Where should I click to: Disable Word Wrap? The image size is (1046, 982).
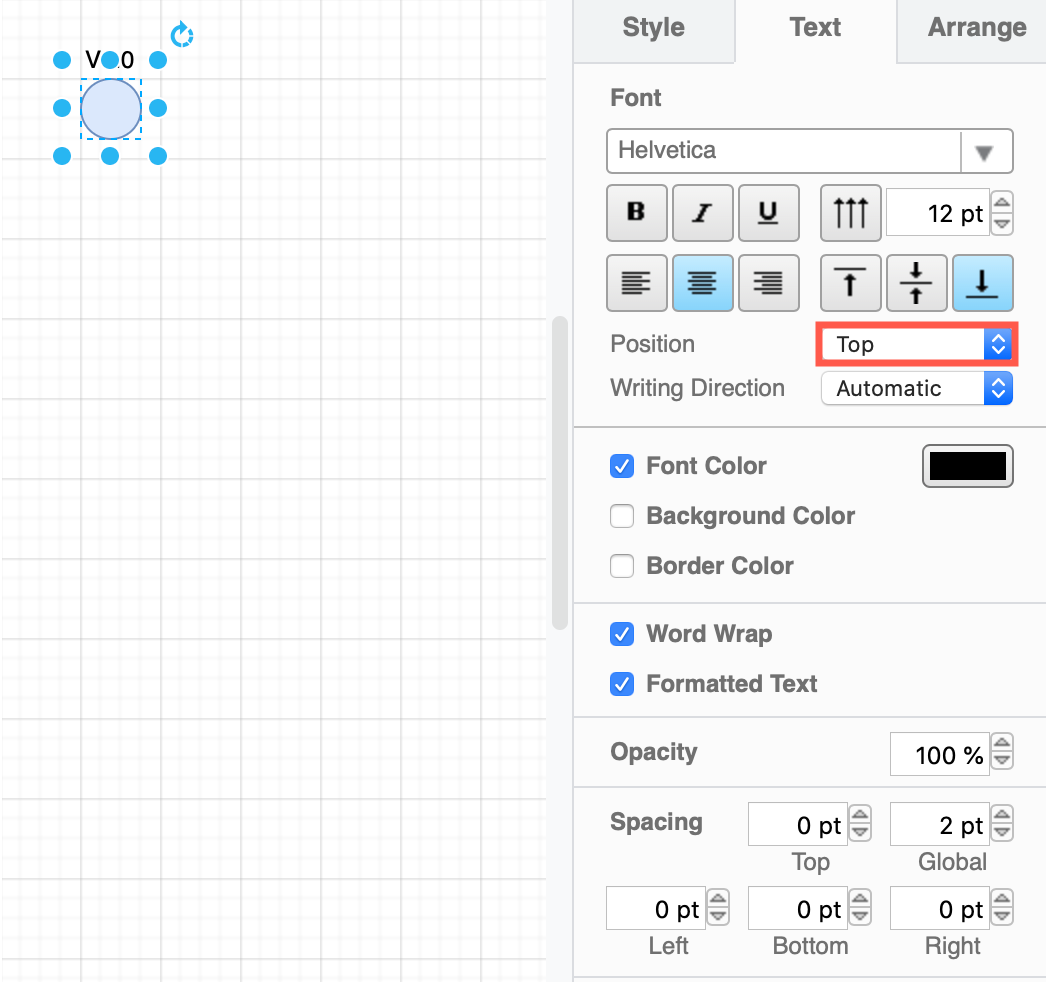tap(622, 634)
